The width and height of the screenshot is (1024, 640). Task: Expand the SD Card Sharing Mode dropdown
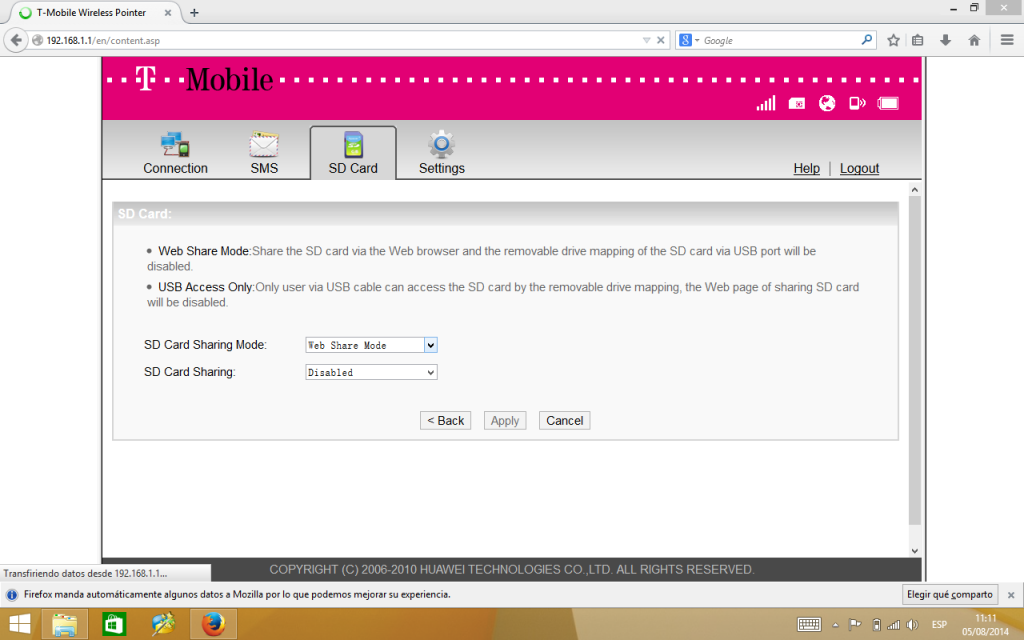431,345
